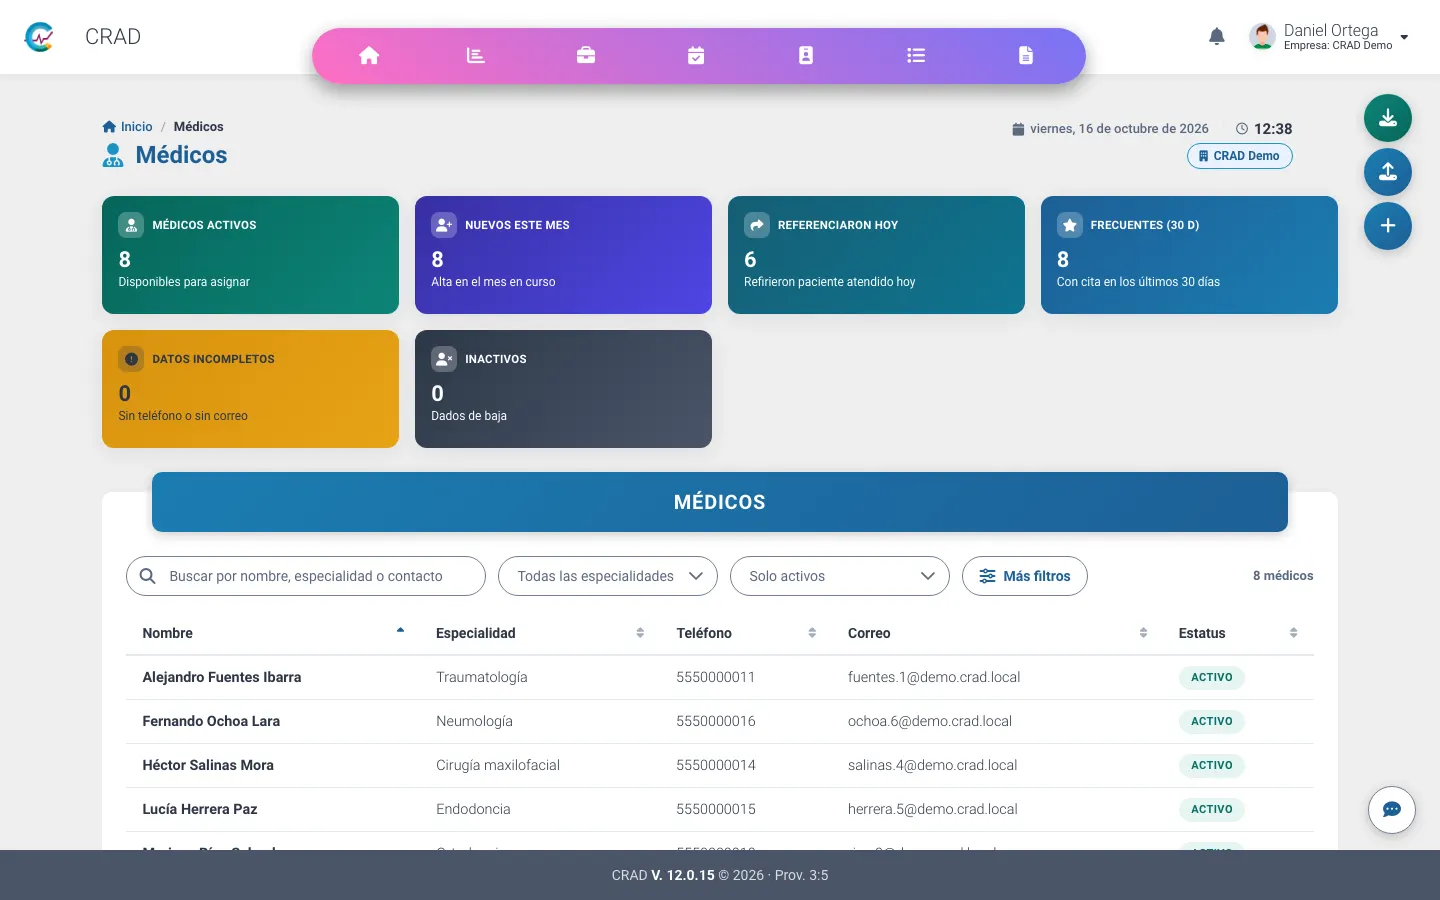Open the calendar check icon in navbar

pos(696,55)
